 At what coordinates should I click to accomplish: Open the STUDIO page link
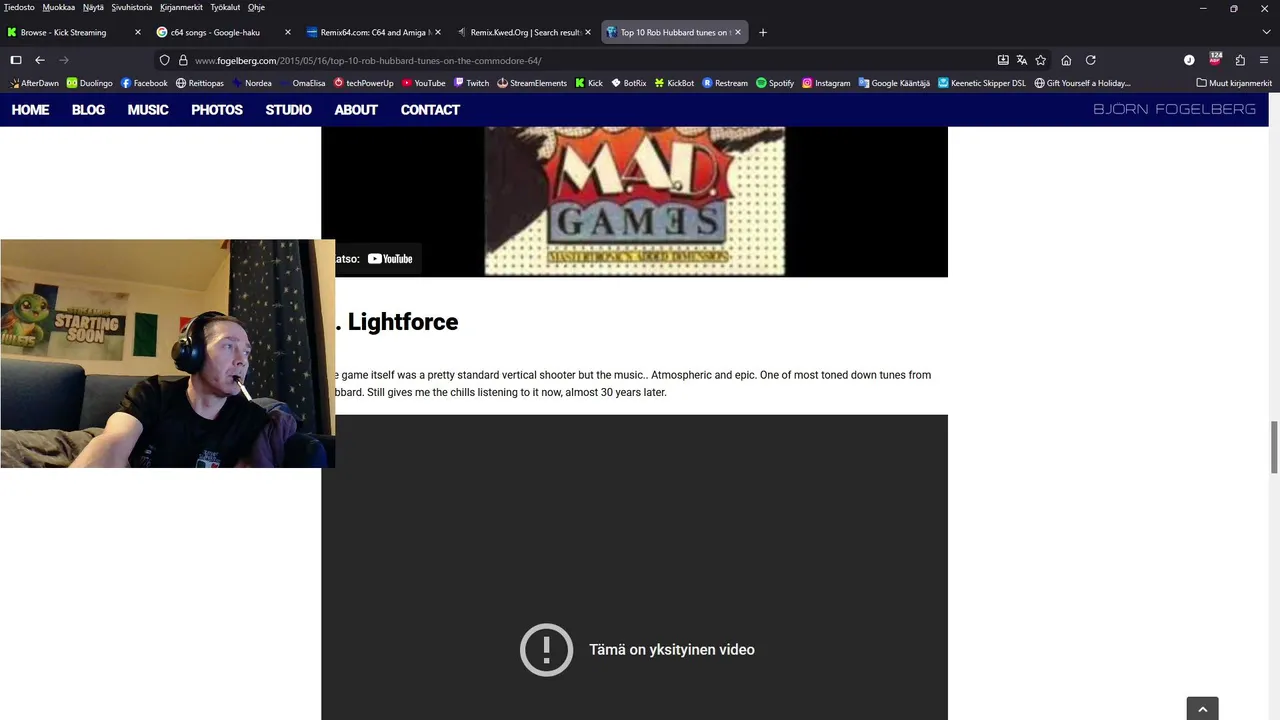pyautogui.click(x=289, y=110)
